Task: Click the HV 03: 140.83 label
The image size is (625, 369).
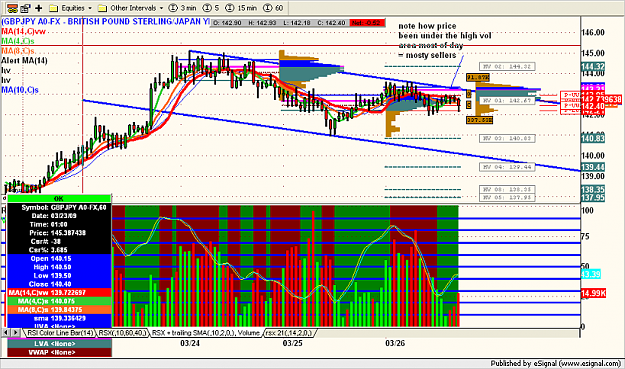Action: (507, 138)
